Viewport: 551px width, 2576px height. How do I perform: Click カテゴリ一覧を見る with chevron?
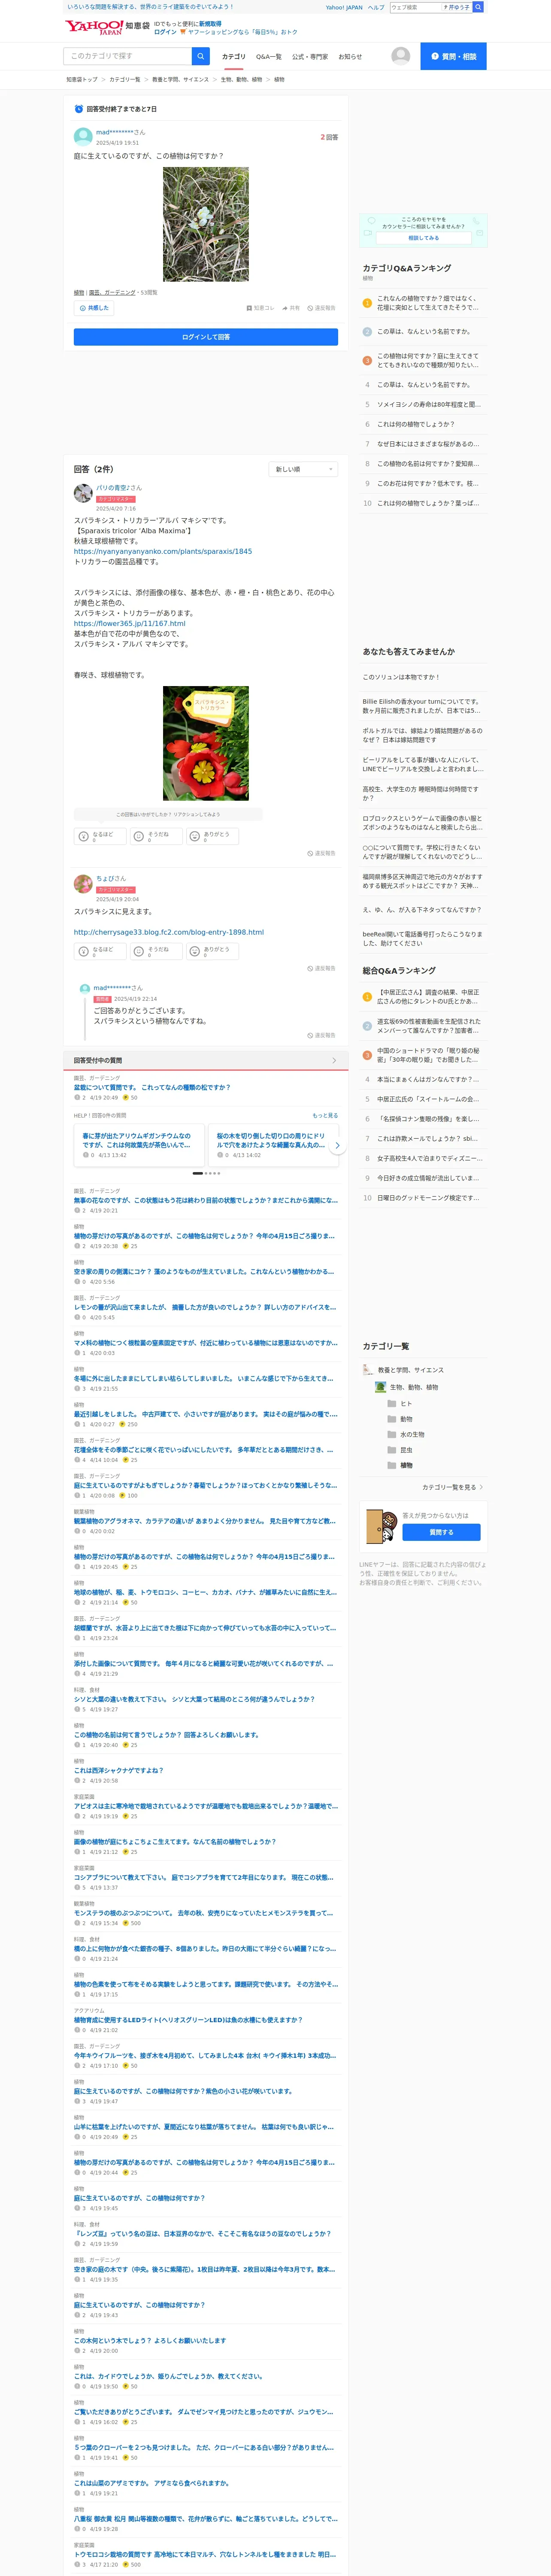point(453,1487)
